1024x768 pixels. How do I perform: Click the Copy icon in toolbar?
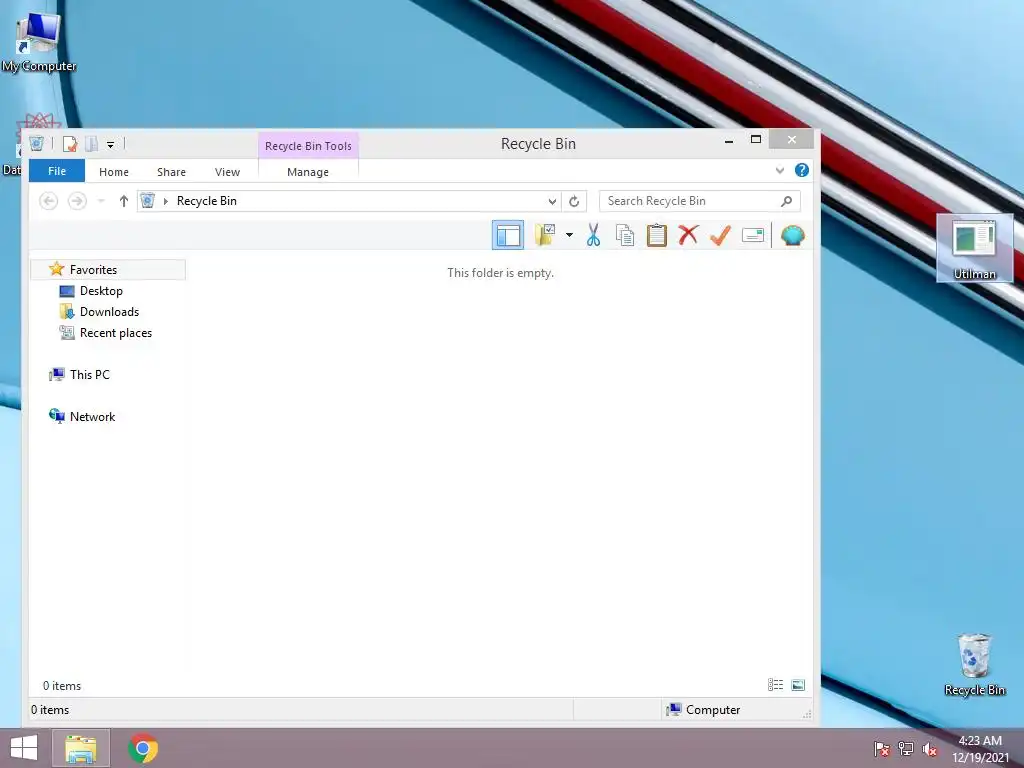tap(625, 235)
